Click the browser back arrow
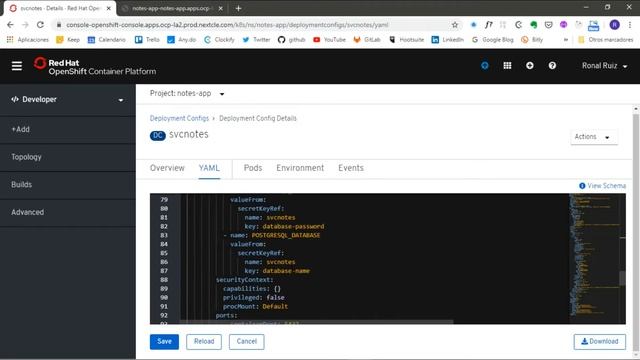This screenshot has height=360, width=640. pos(10,25)
